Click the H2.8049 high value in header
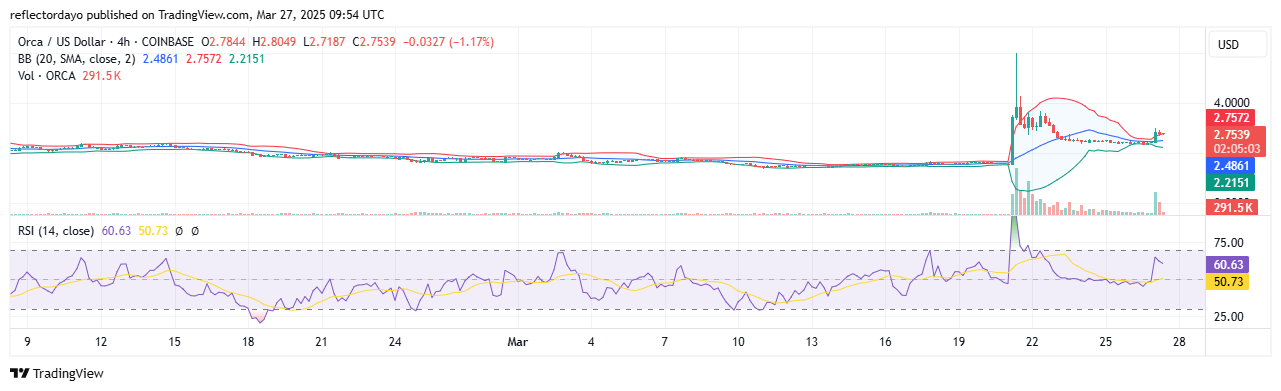The image size is (1281, 391). (x=274, y=42)
